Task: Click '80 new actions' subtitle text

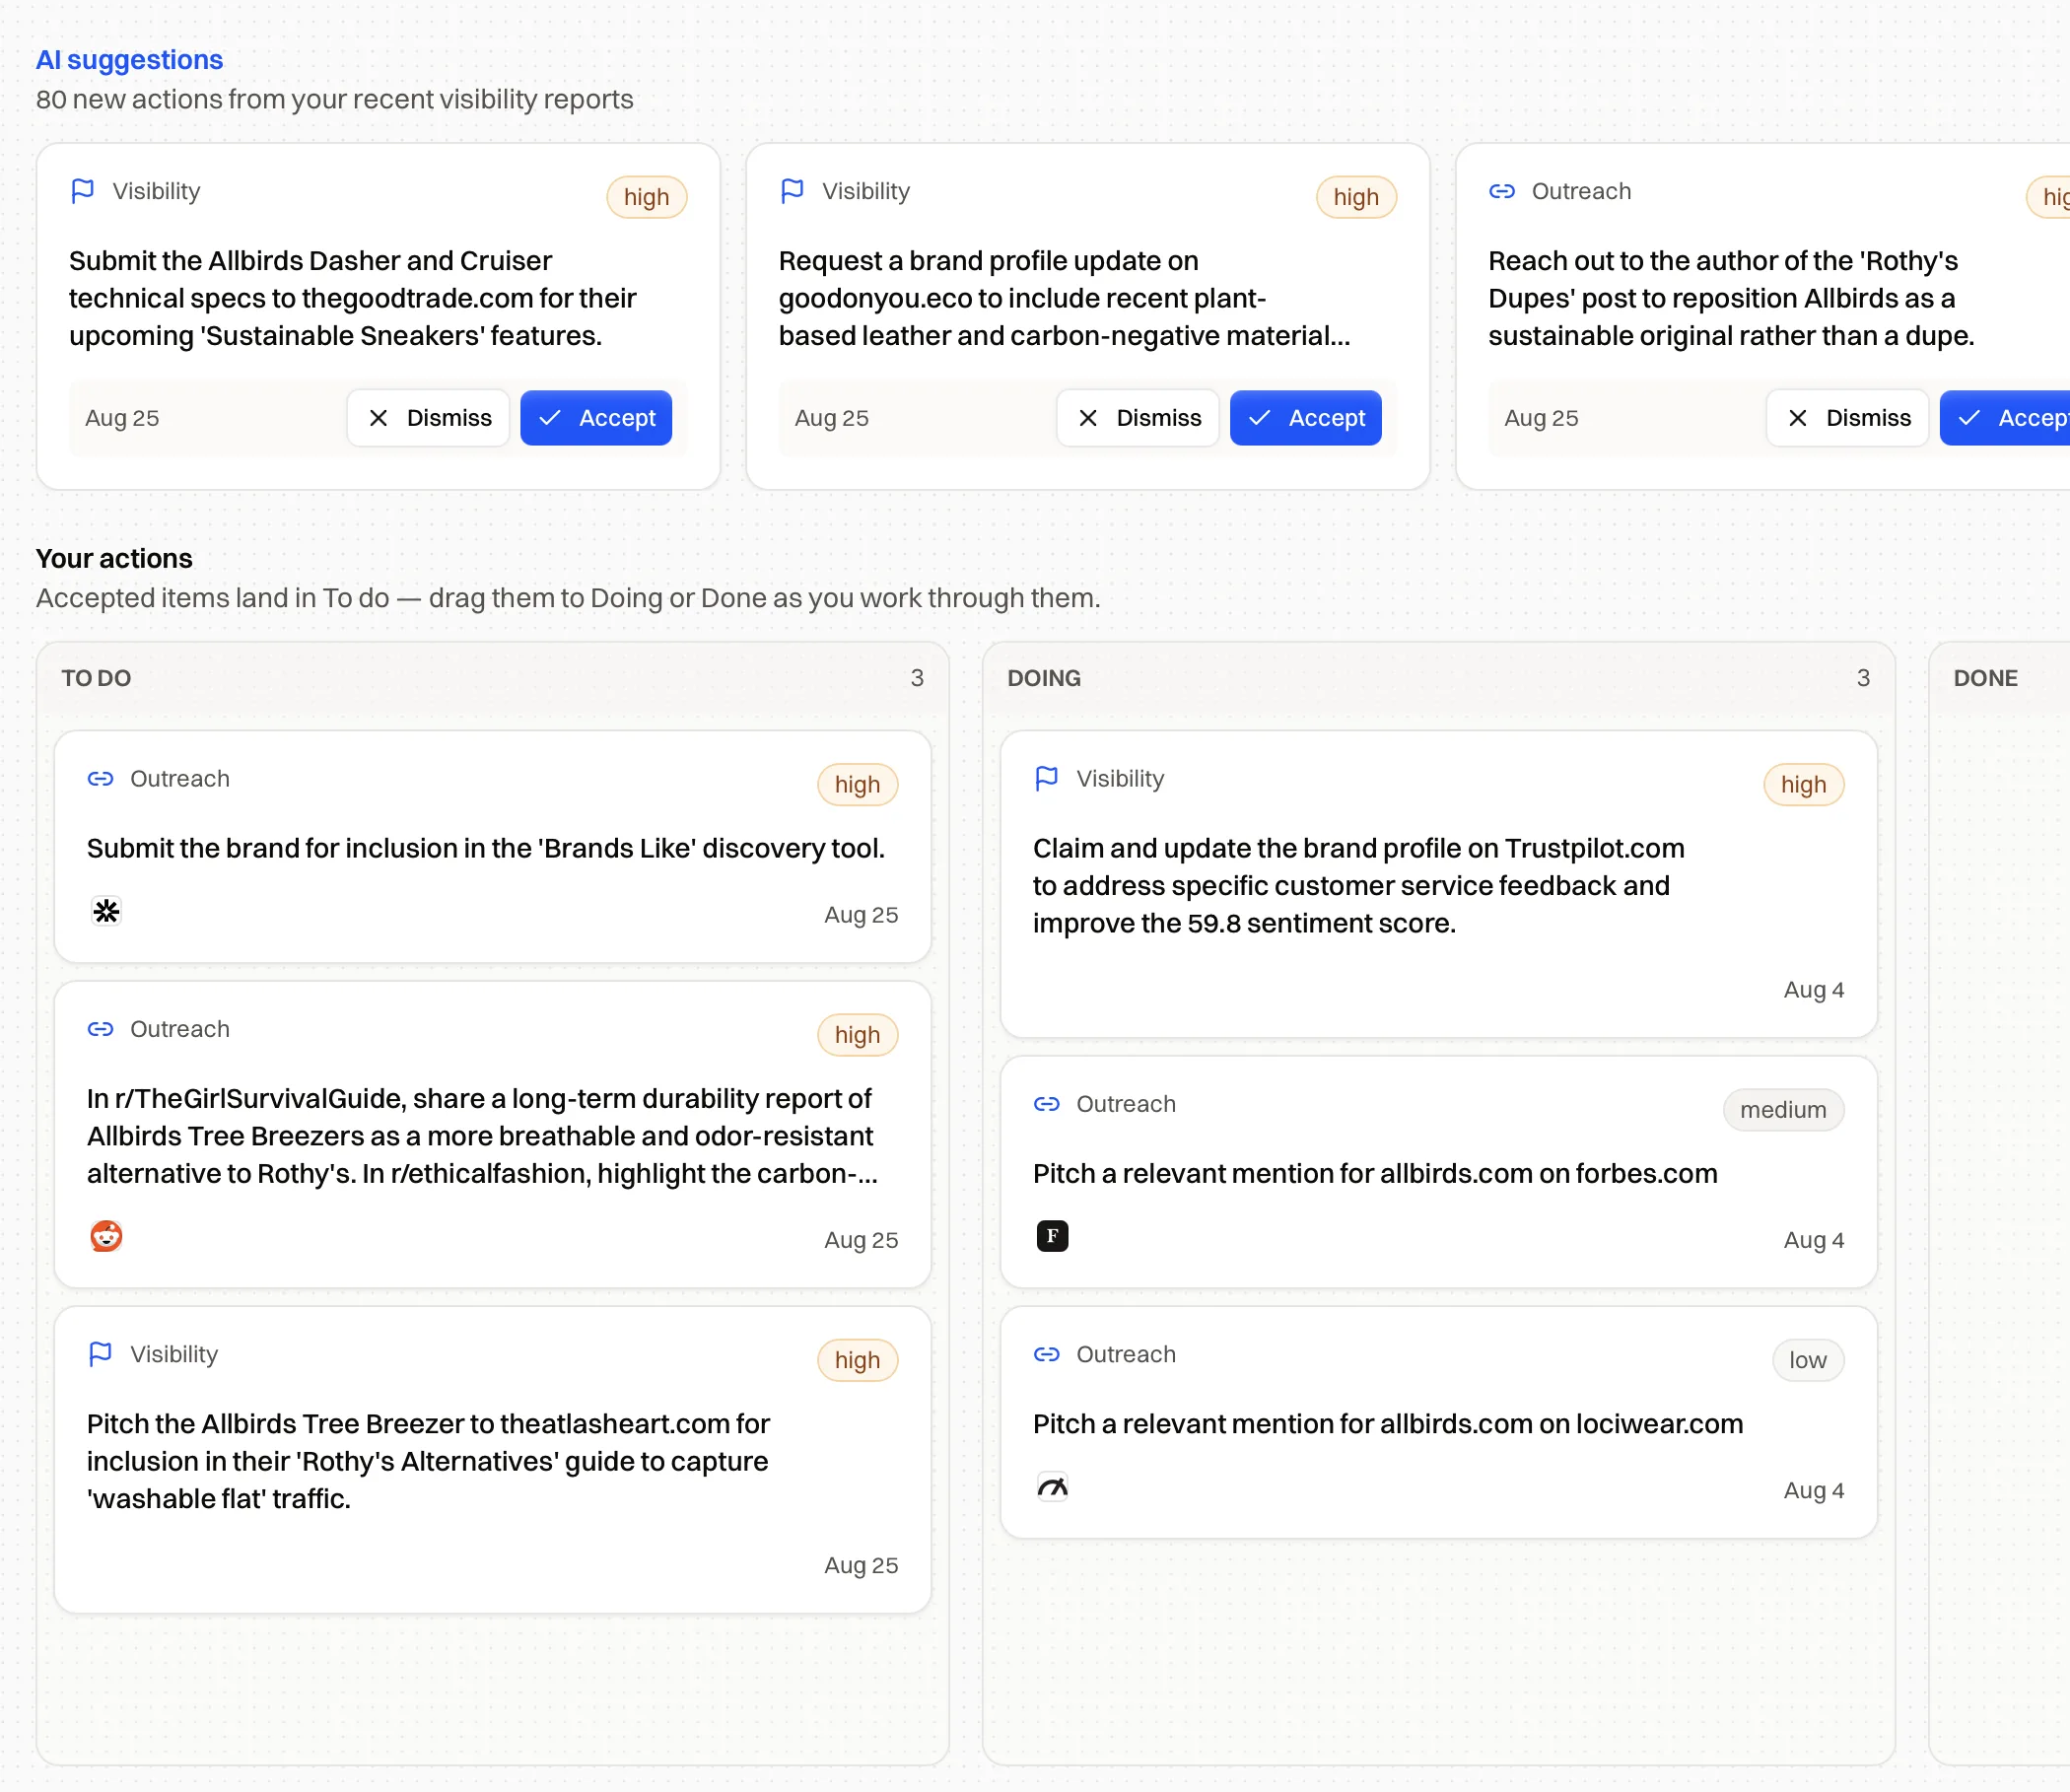Action: (334, 100)
